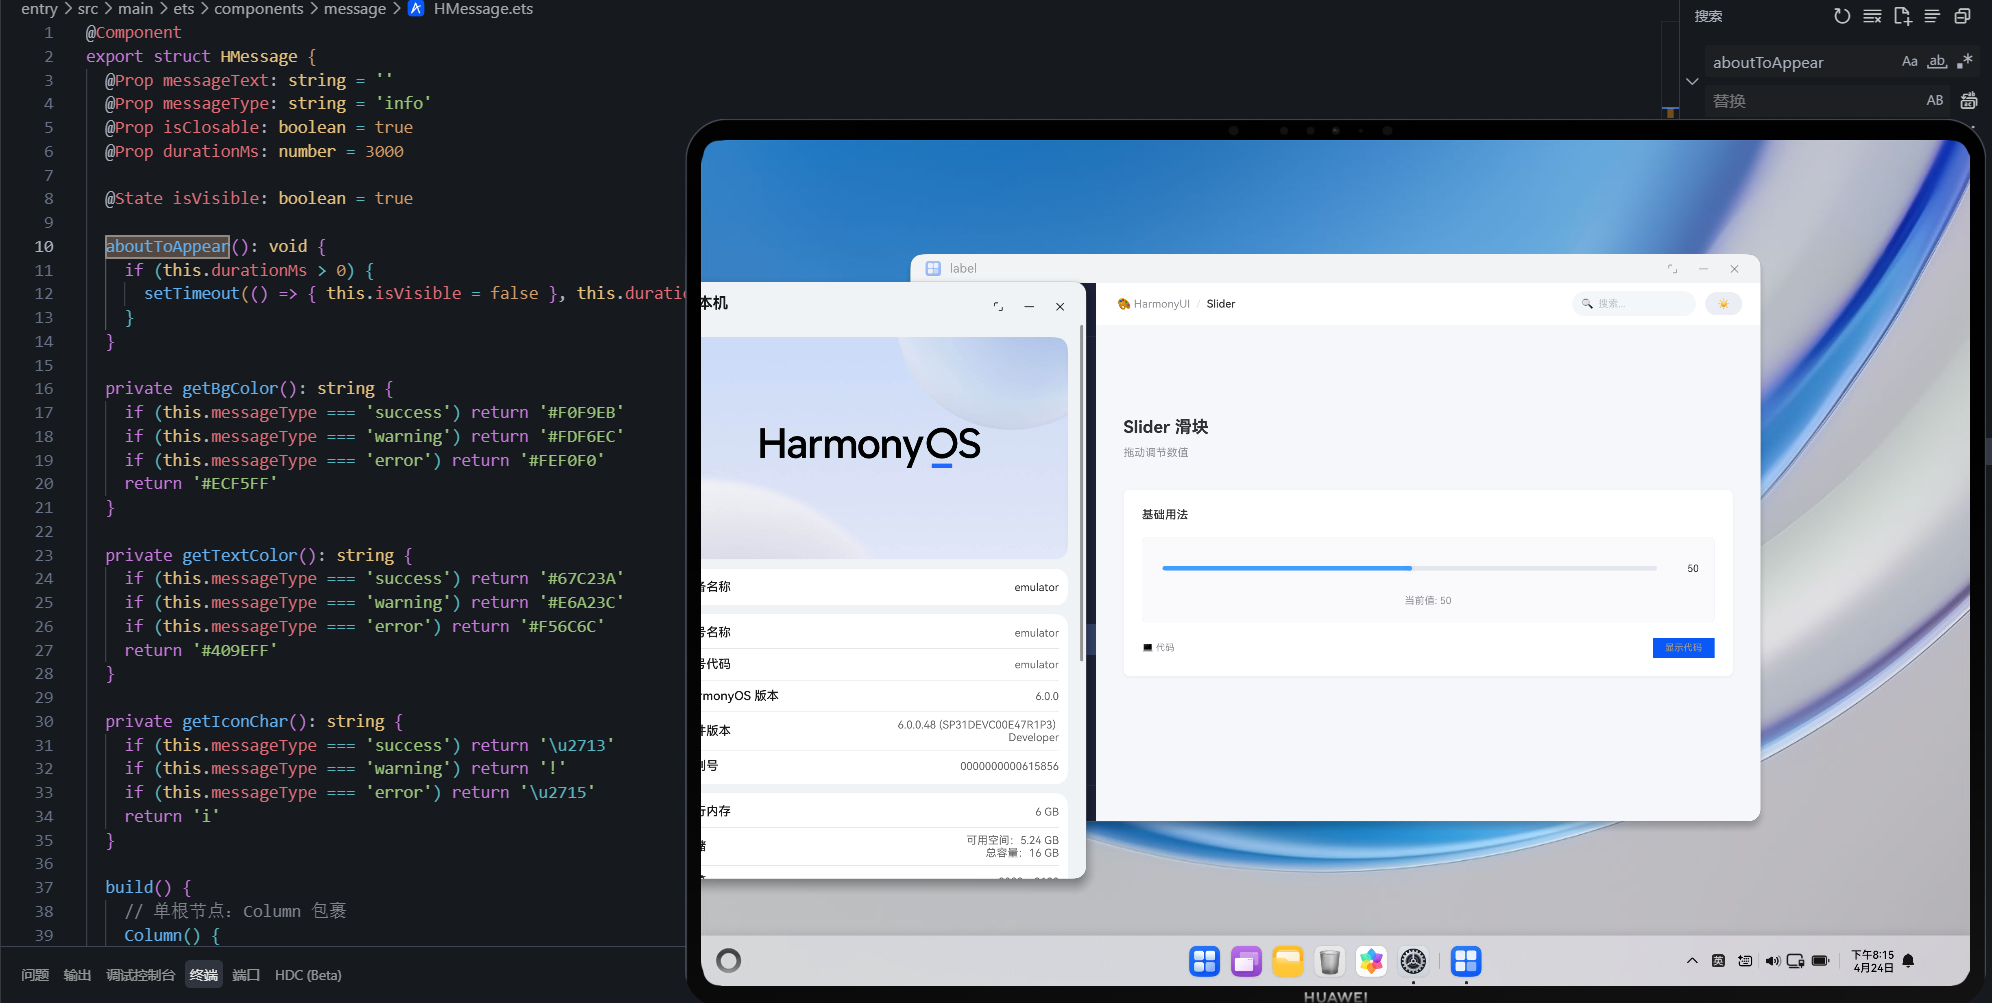Click line number 16 in gutter
Screen dimensions: 1992x1003
point(44,388)
